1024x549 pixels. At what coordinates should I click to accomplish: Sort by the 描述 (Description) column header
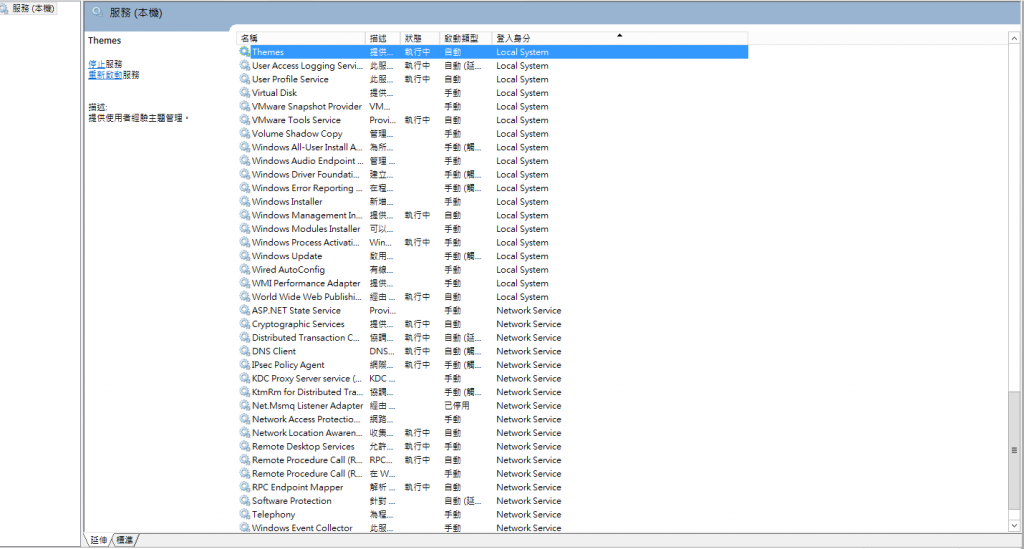click(383, 39)
